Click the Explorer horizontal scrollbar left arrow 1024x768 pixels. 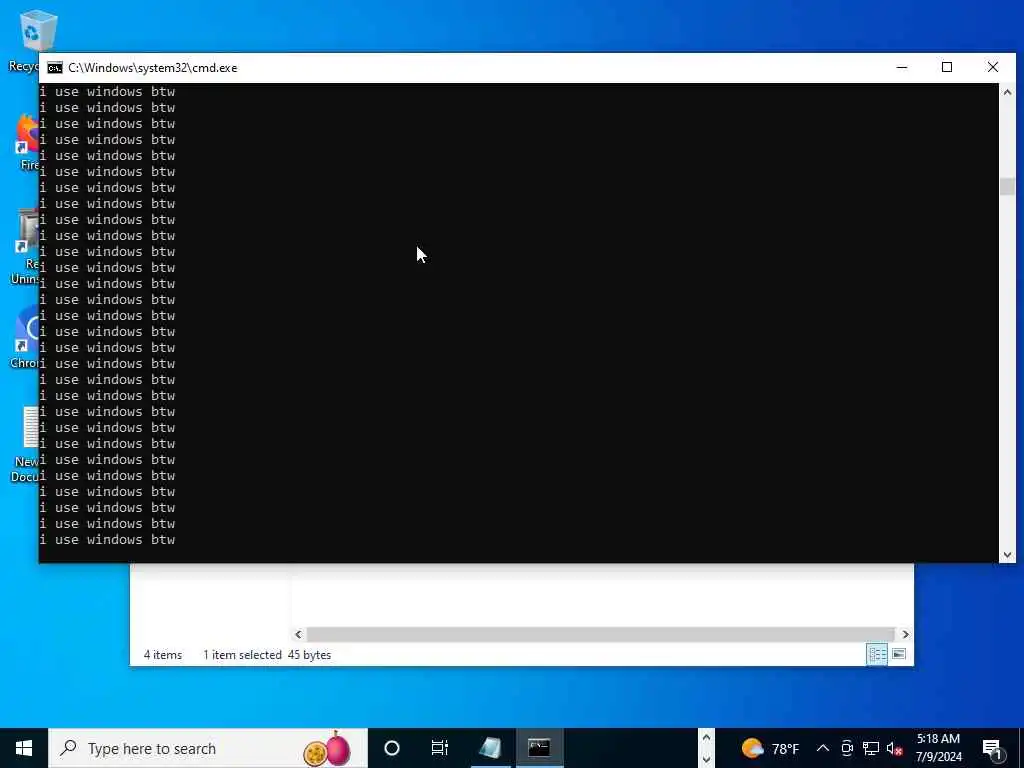(298, 634)
